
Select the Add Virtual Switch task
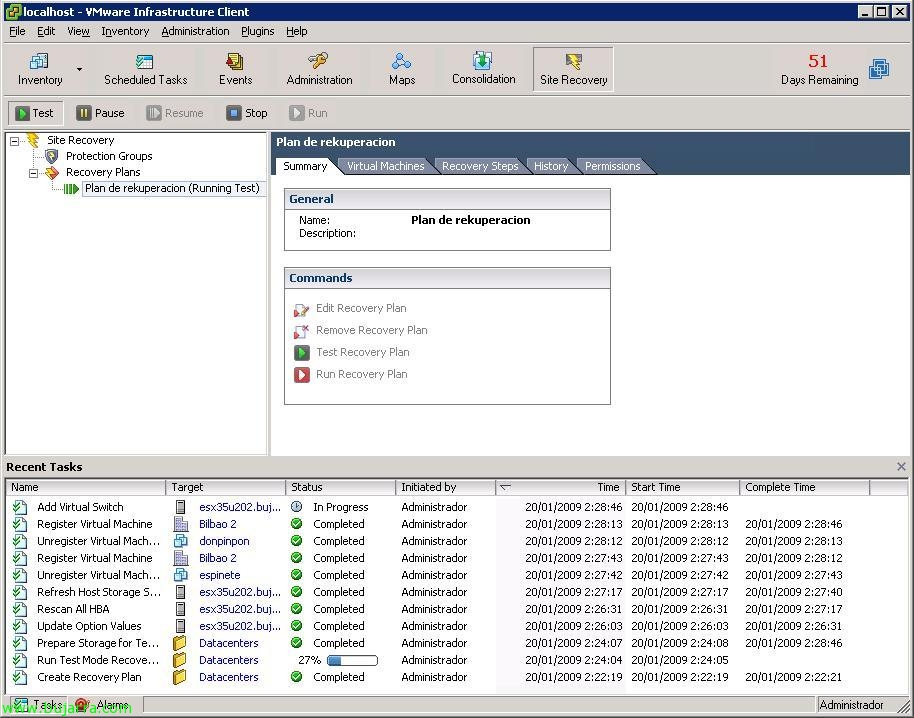(x=80, y=507)
